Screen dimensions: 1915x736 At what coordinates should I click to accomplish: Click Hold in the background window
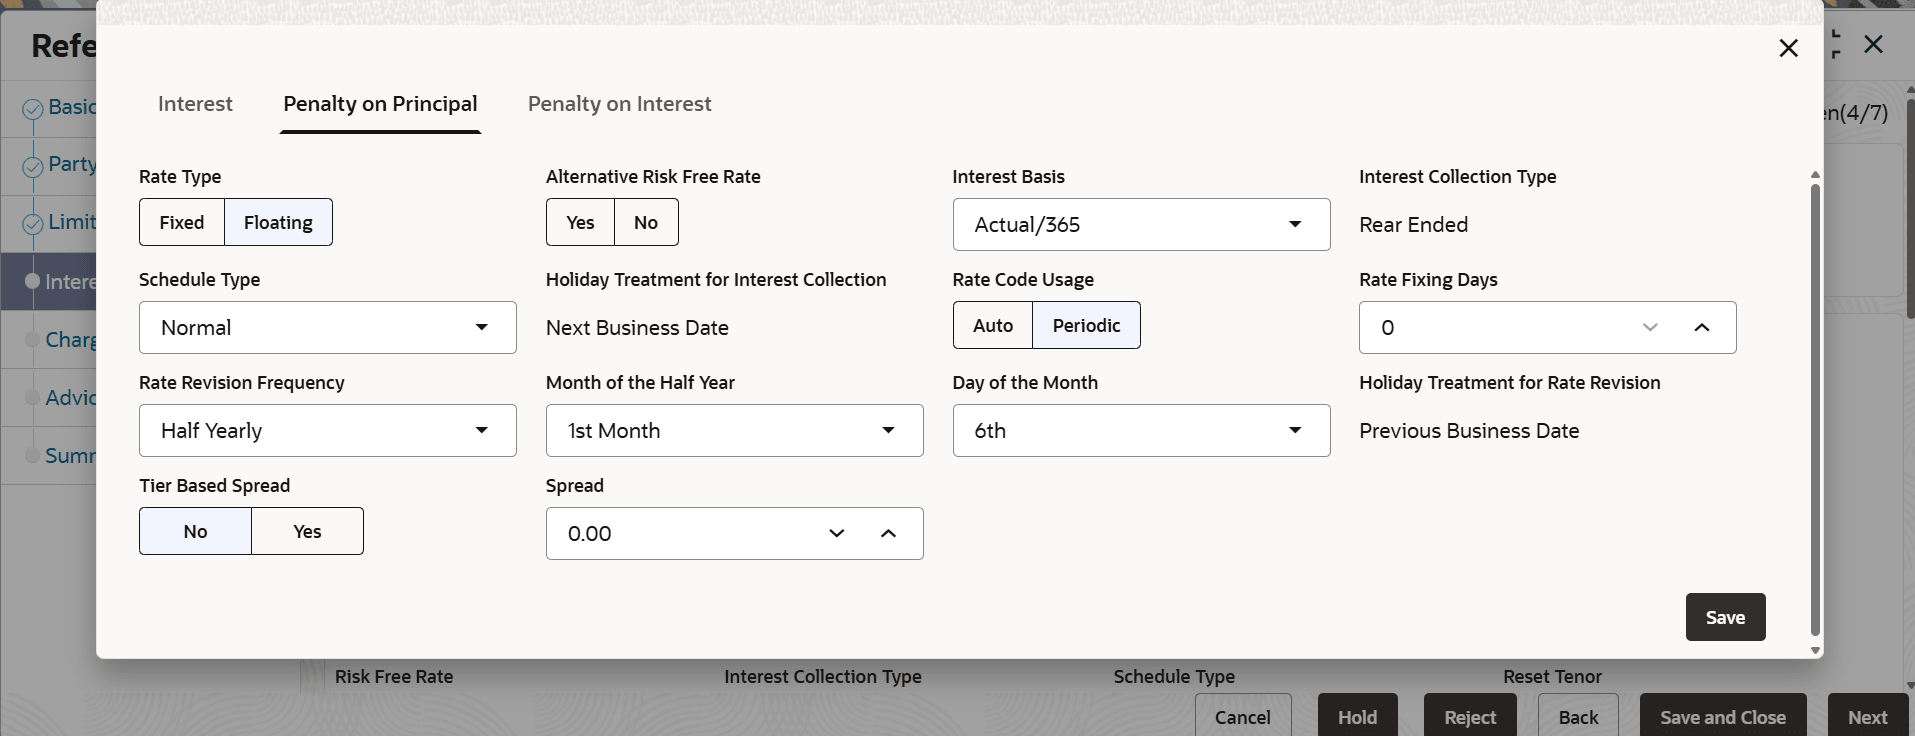tap(1357, 717)
